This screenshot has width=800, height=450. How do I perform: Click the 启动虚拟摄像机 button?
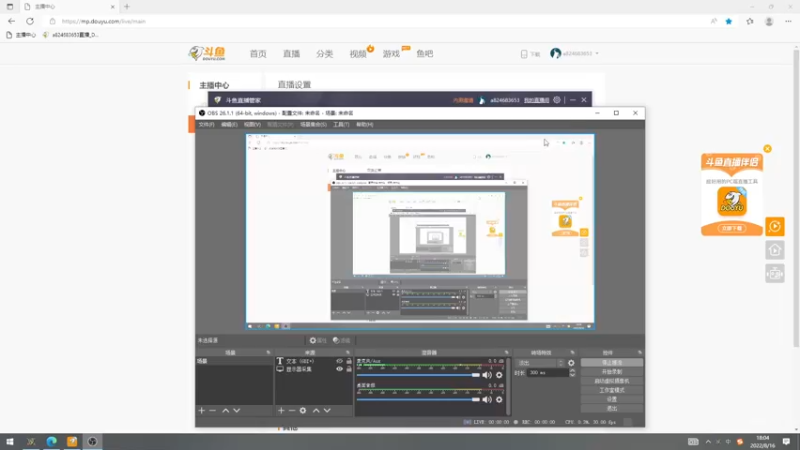612,381
